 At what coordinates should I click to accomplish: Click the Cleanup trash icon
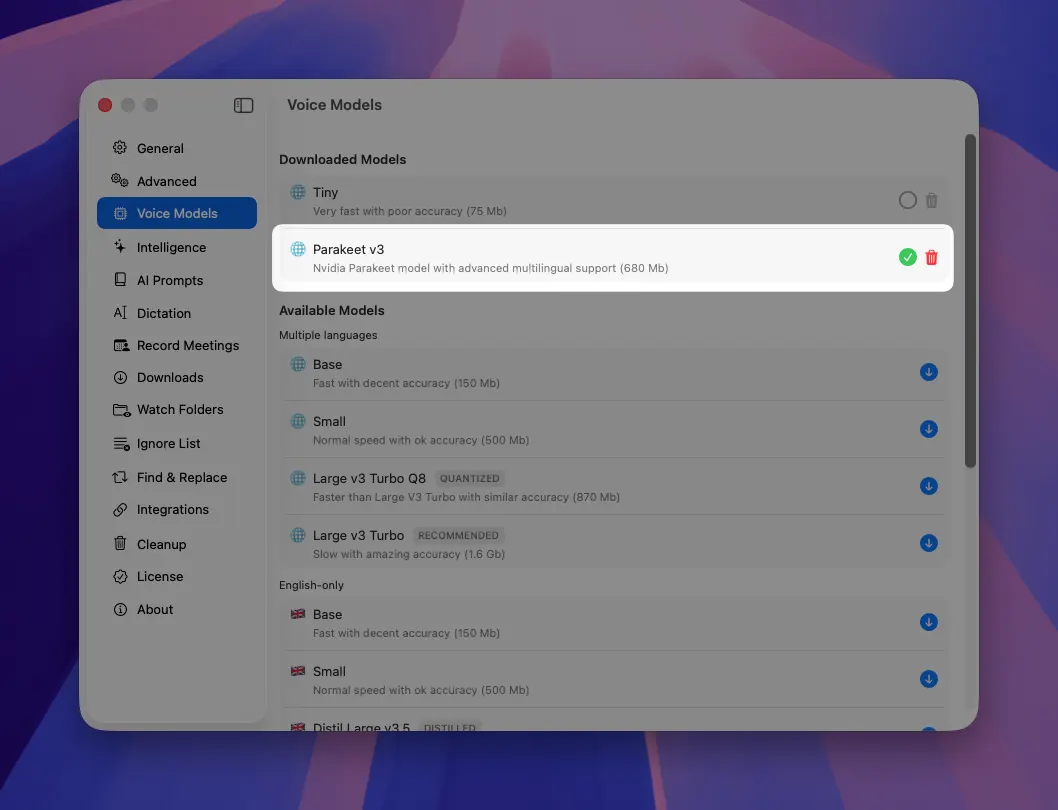(x=120, y=543)
